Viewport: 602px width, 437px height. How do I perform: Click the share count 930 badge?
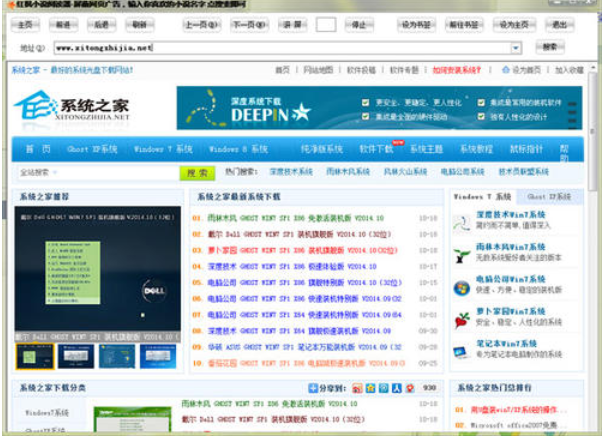point(429,388)
